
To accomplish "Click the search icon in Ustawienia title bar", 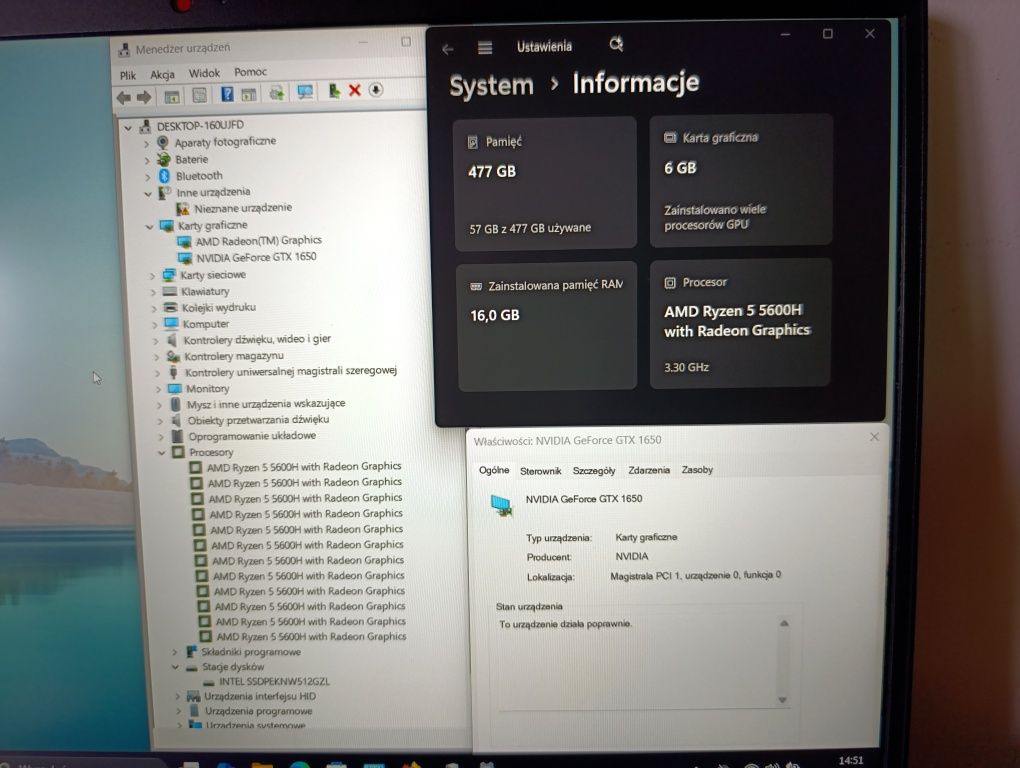I will pos(616,44).
